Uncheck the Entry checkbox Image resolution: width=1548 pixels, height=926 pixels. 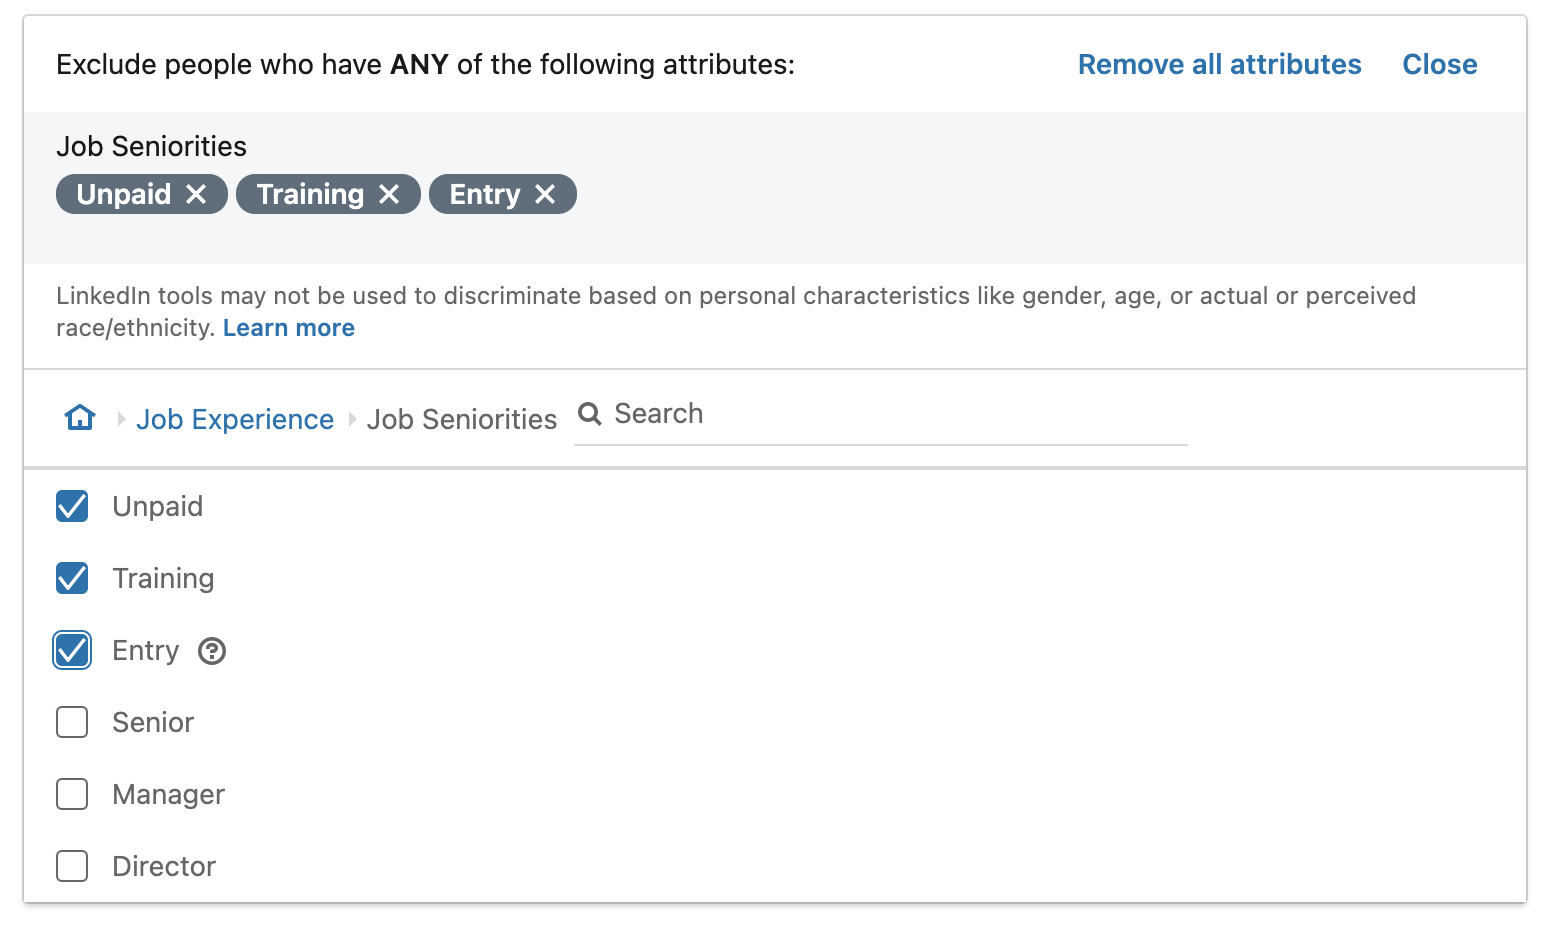click(x=72, y=650)
